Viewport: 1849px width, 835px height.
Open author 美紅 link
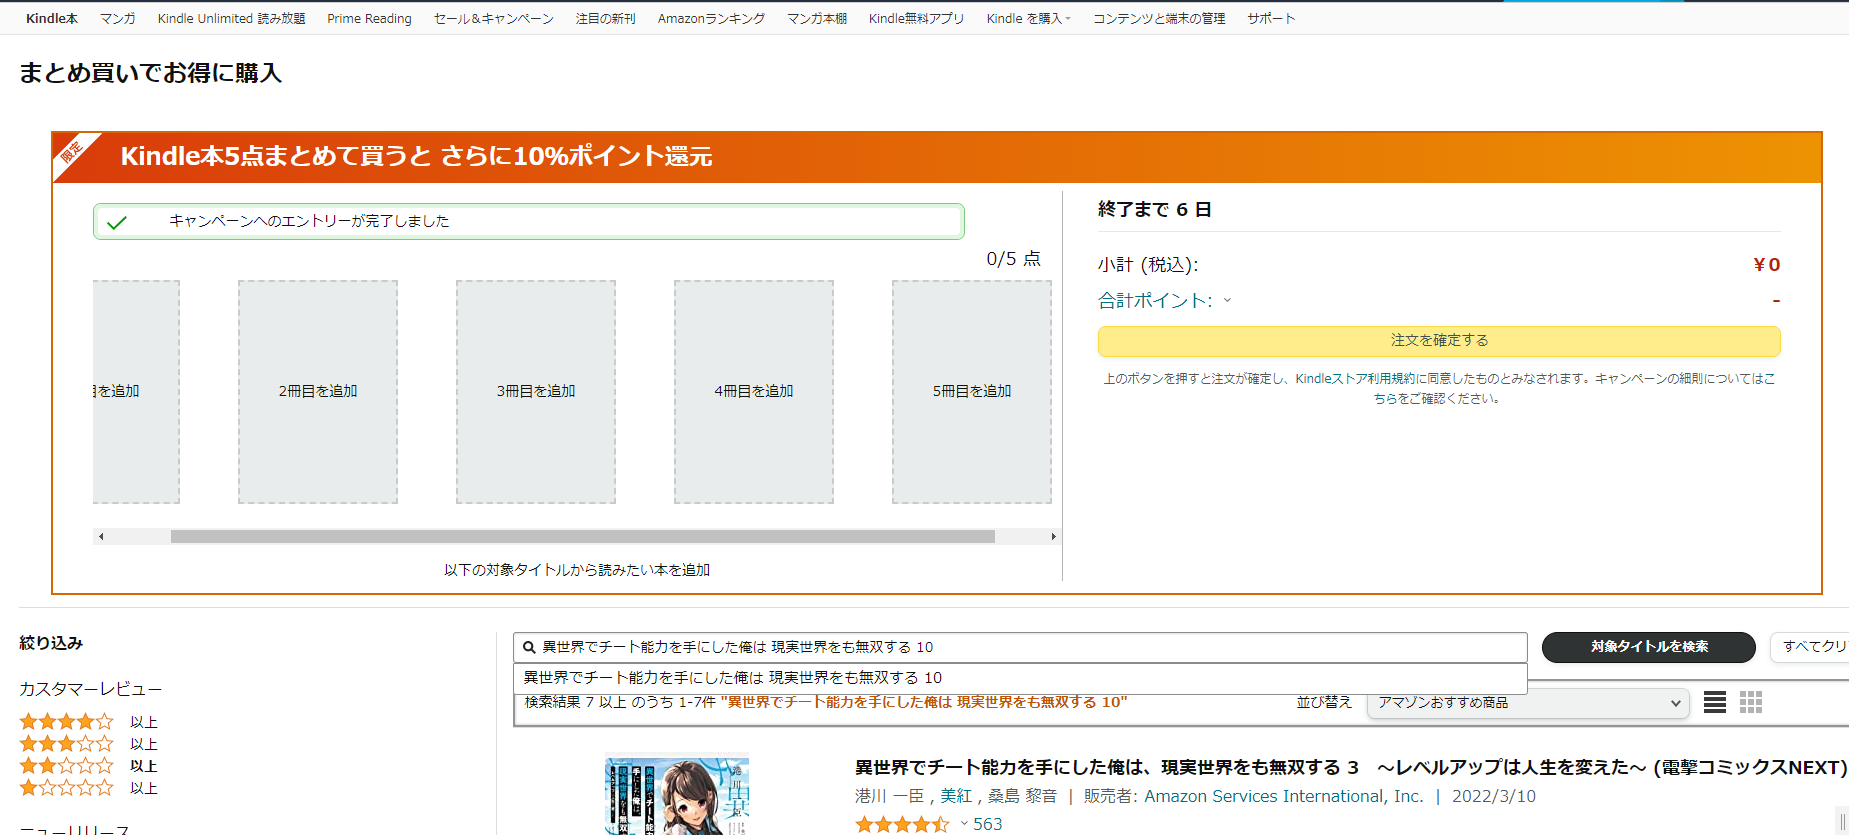[x=955, y=796]
